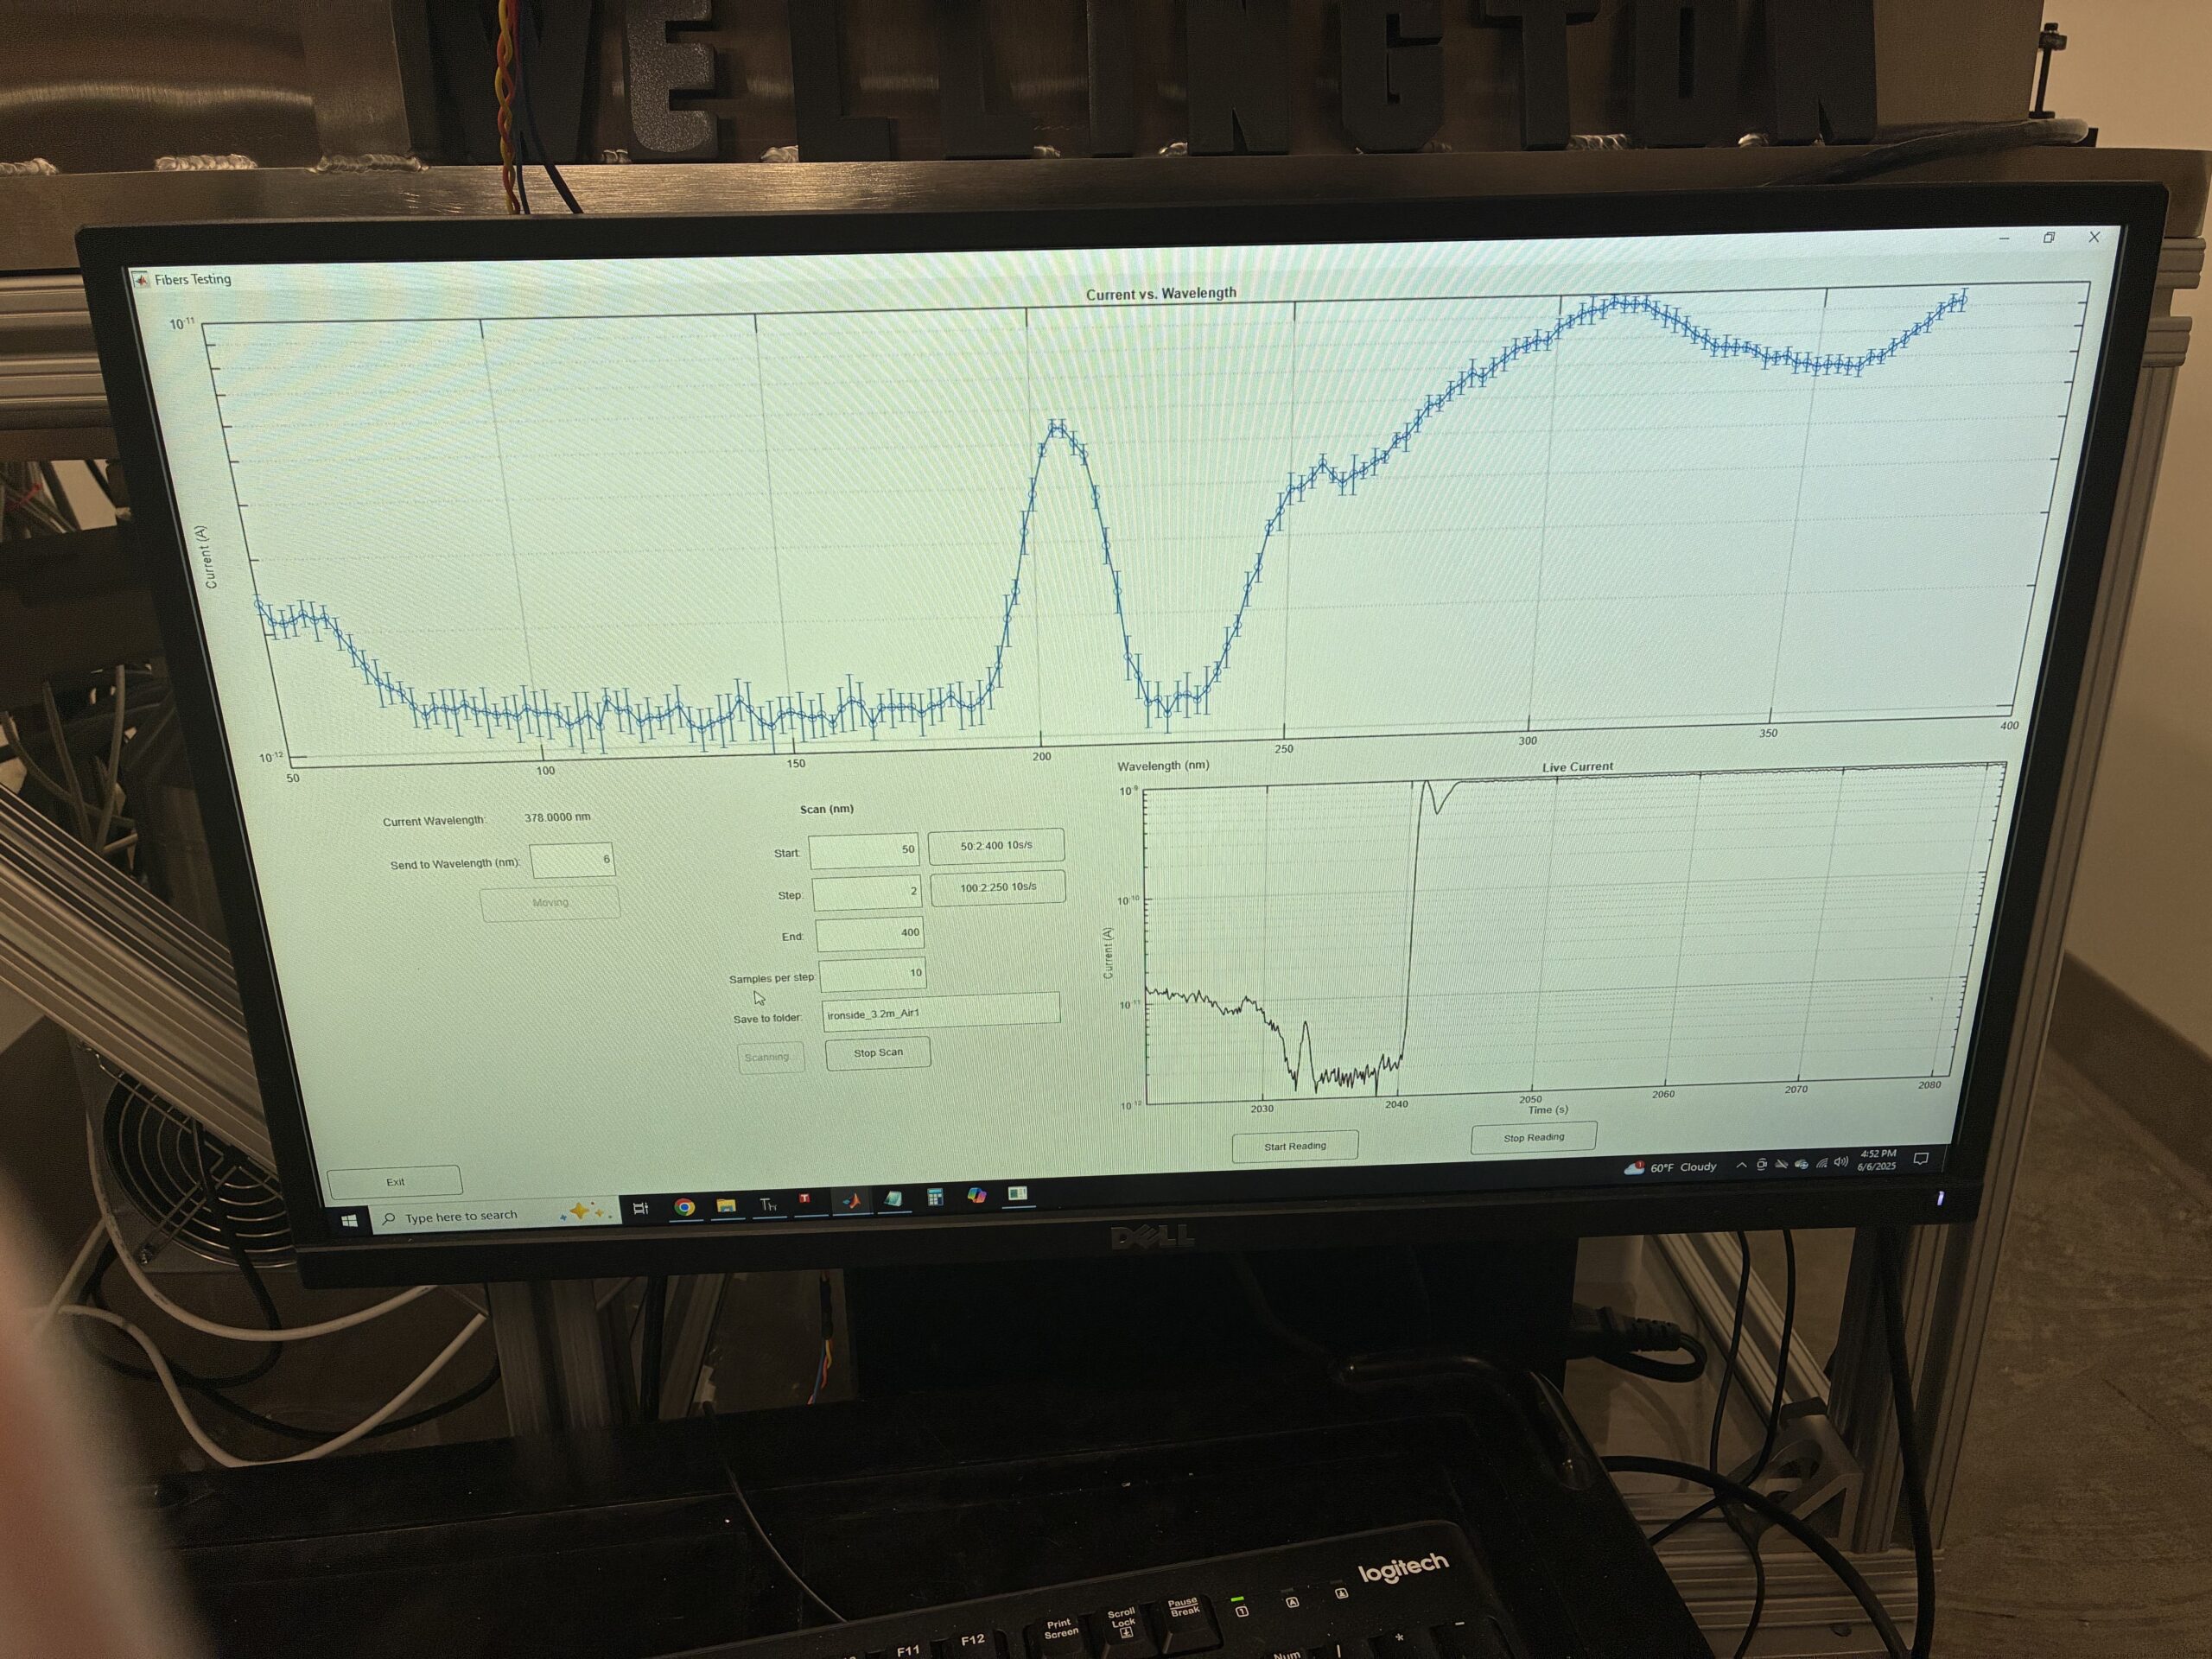The image size is (2212, 1659).
Task: Open the 60°F Cloudy weather widget
Action: tap(1670, 1167)
